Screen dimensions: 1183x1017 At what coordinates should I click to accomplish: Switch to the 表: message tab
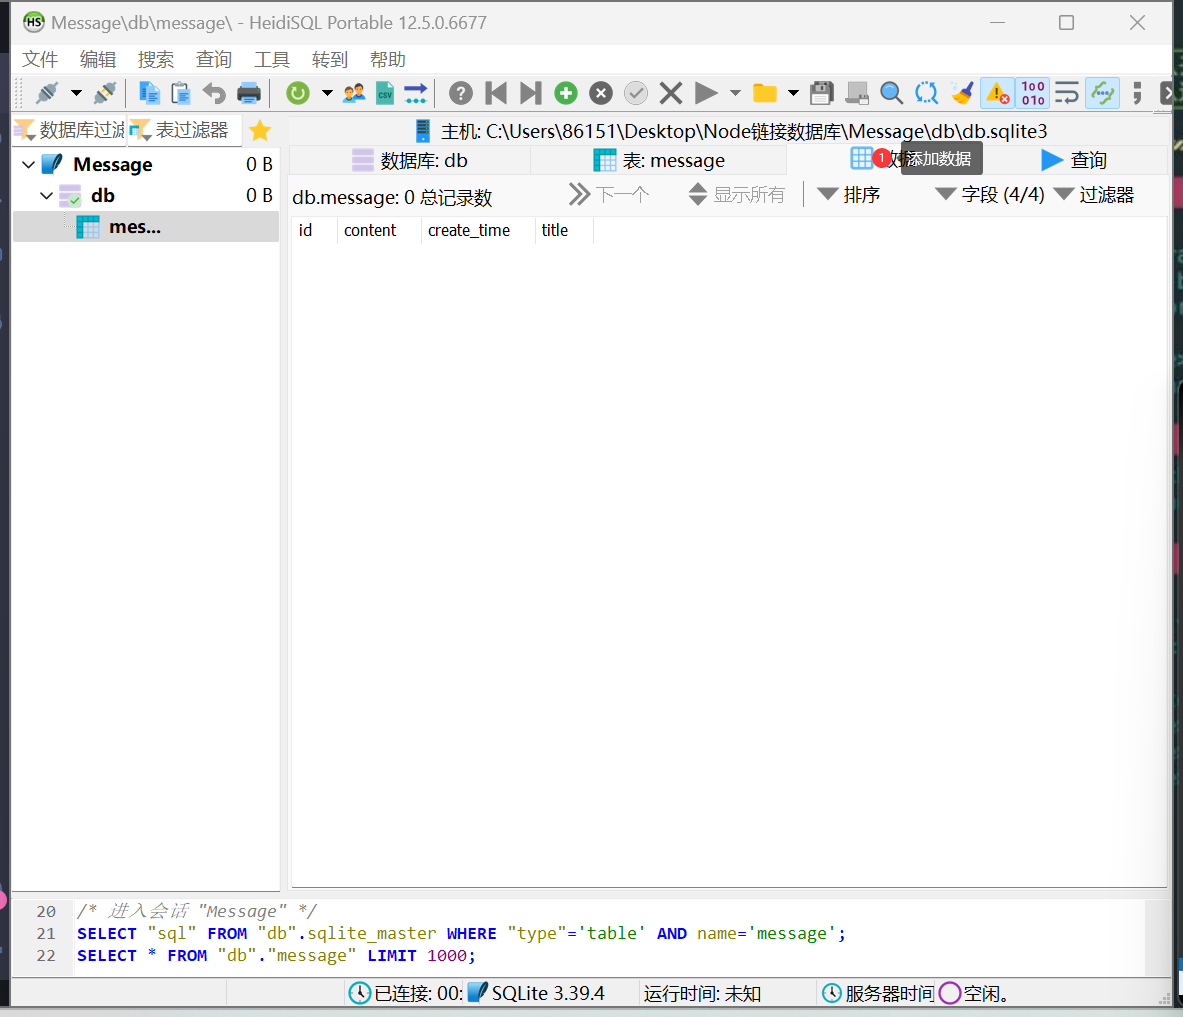pos(659,161)
